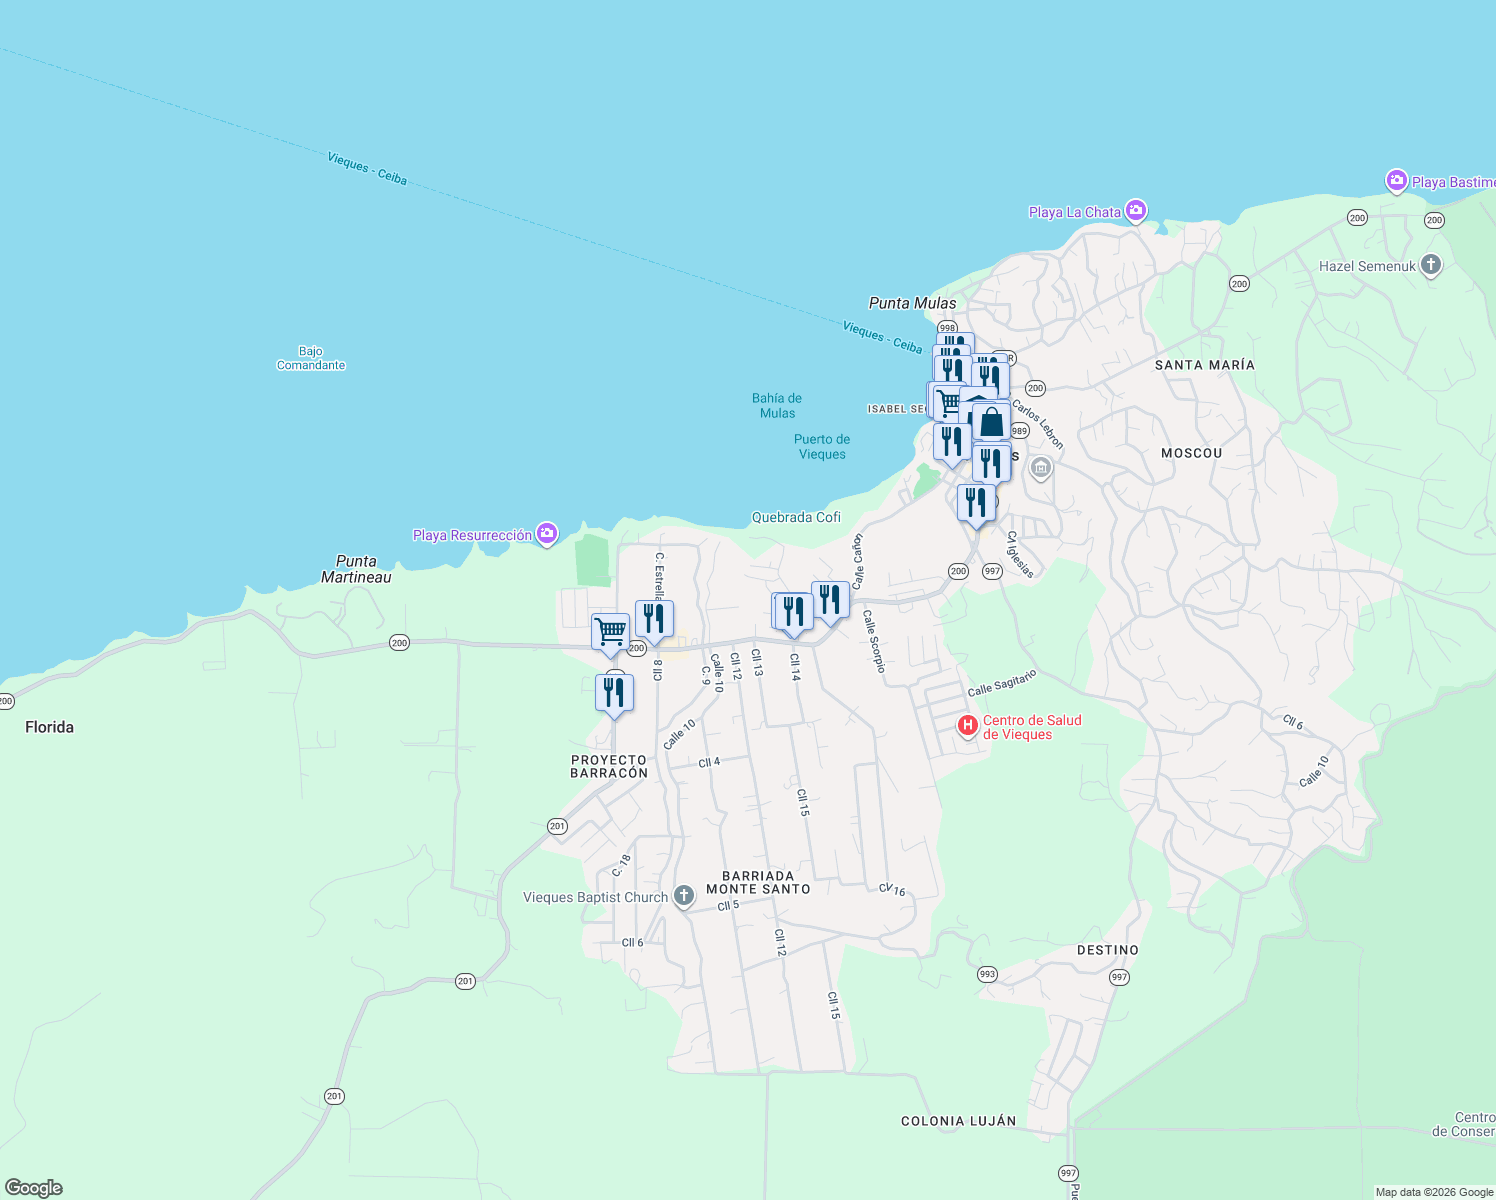Click the Playa La Chata camera icon
The width and height of the screenshot is (1496, 1200).
tap(1135, 210)
